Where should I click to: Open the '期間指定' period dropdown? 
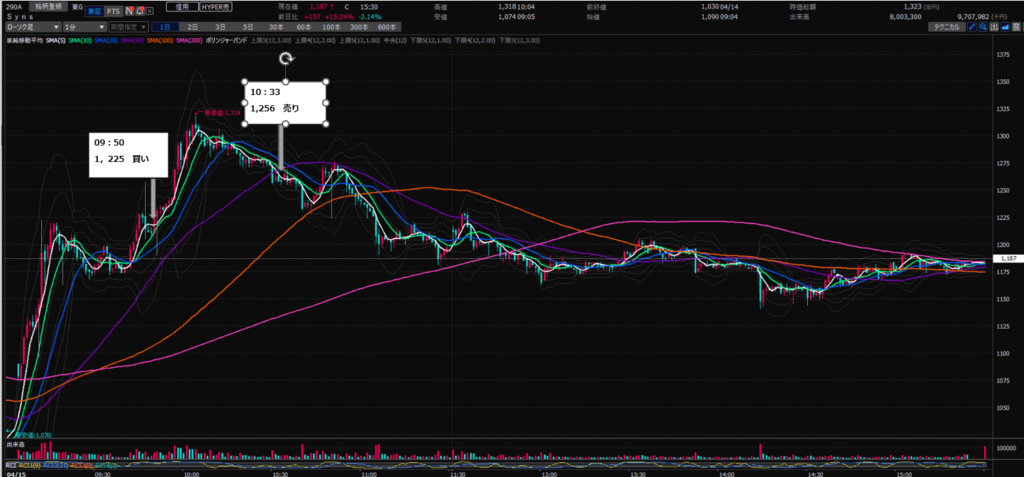[x=128, y=27]
